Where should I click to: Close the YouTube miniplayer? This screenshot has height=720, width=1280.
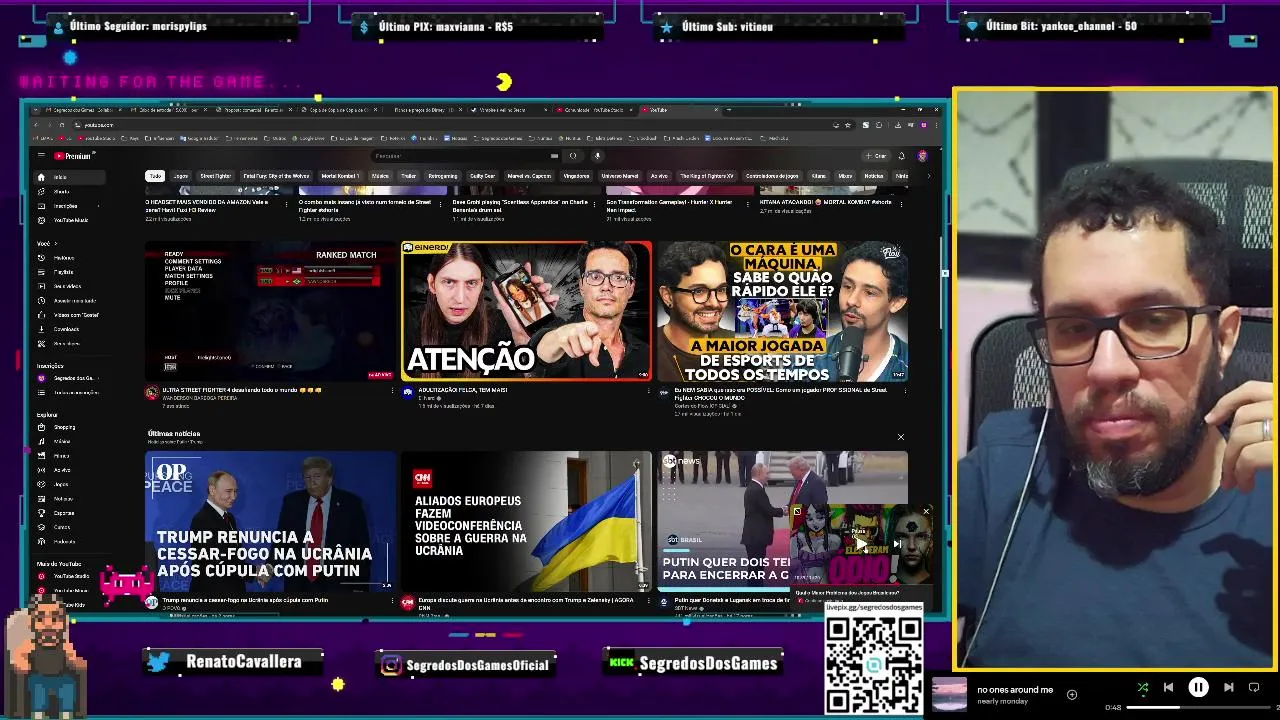[x=926, y=511]
